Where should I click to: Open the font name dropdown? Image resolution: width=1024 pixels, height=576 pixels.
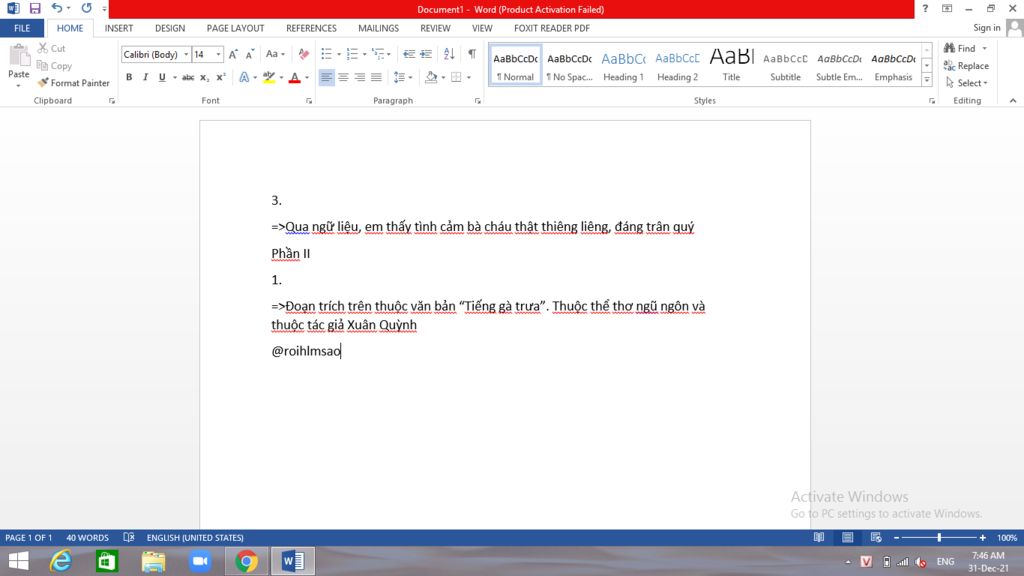point(186,54)
